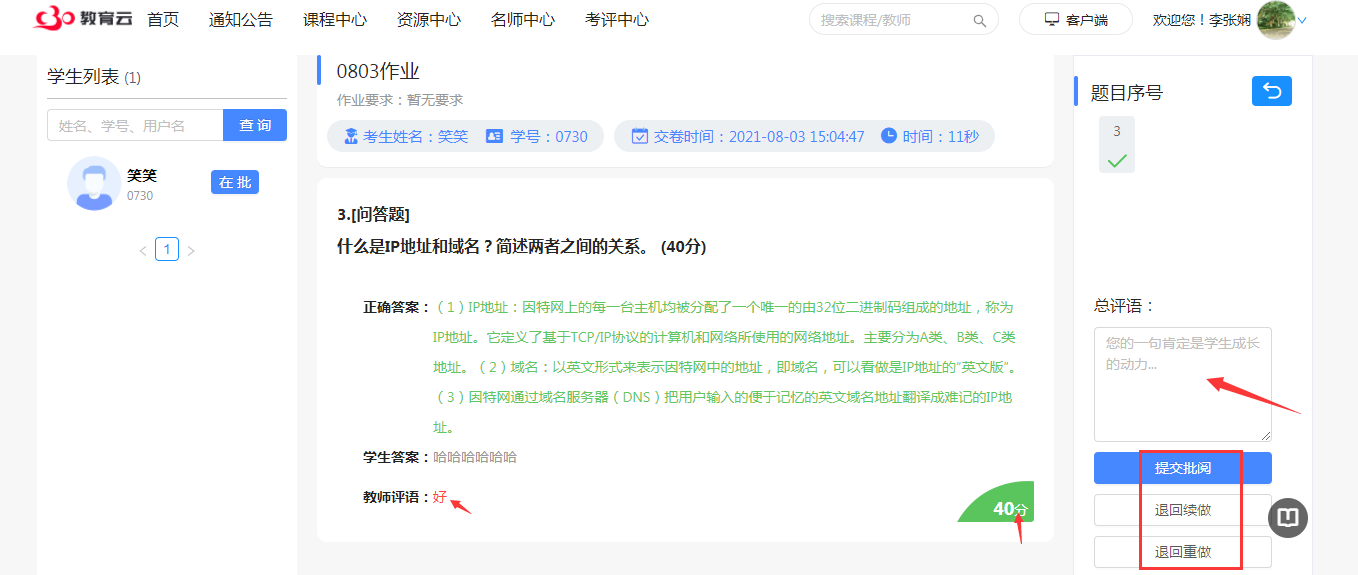This screenshot has width=1358, height=575.
Task: Click the user avatar photo in header
Action: [x=1276, y=20]
